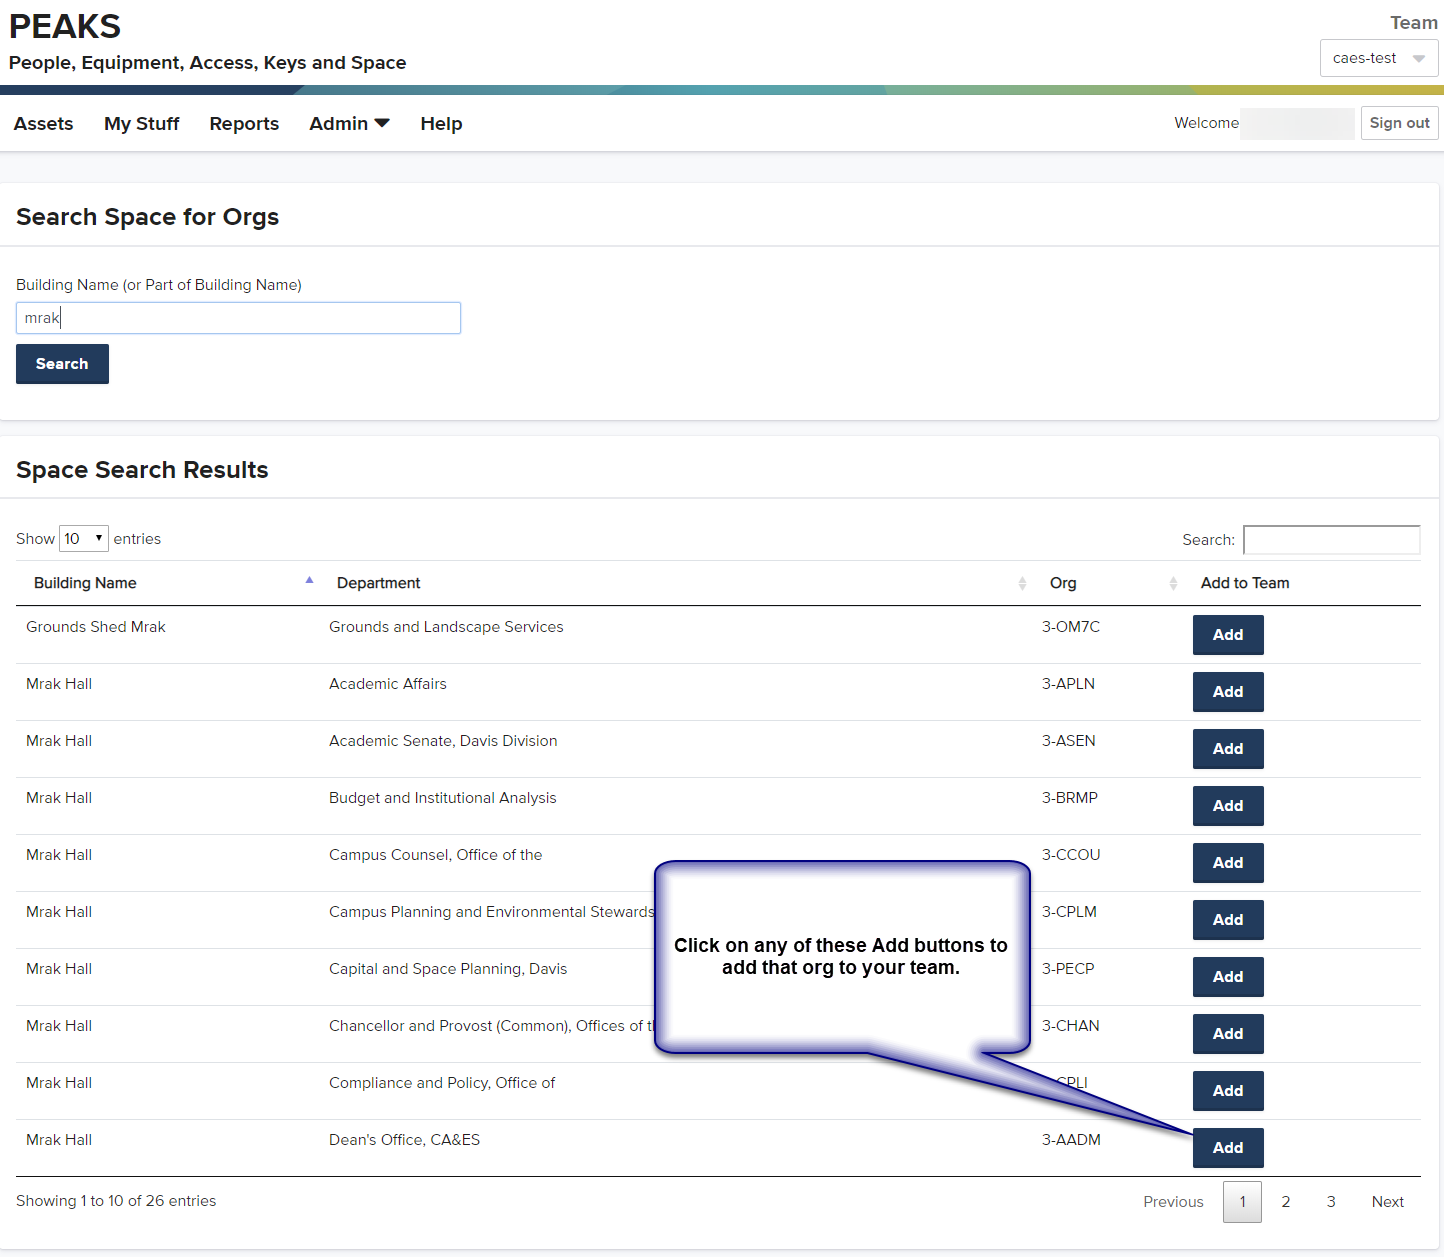Click Next to advance results page
This screenshot has height=1257, width=1444.
[x=1387, y=1202]
